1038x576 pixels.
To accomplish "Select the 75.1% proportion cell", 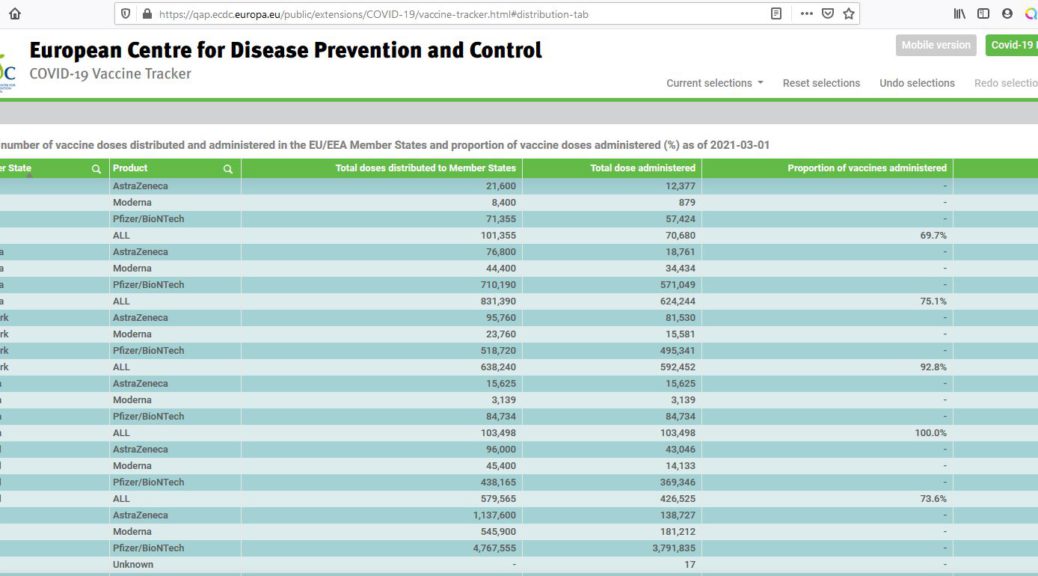I will coord(827,301).
